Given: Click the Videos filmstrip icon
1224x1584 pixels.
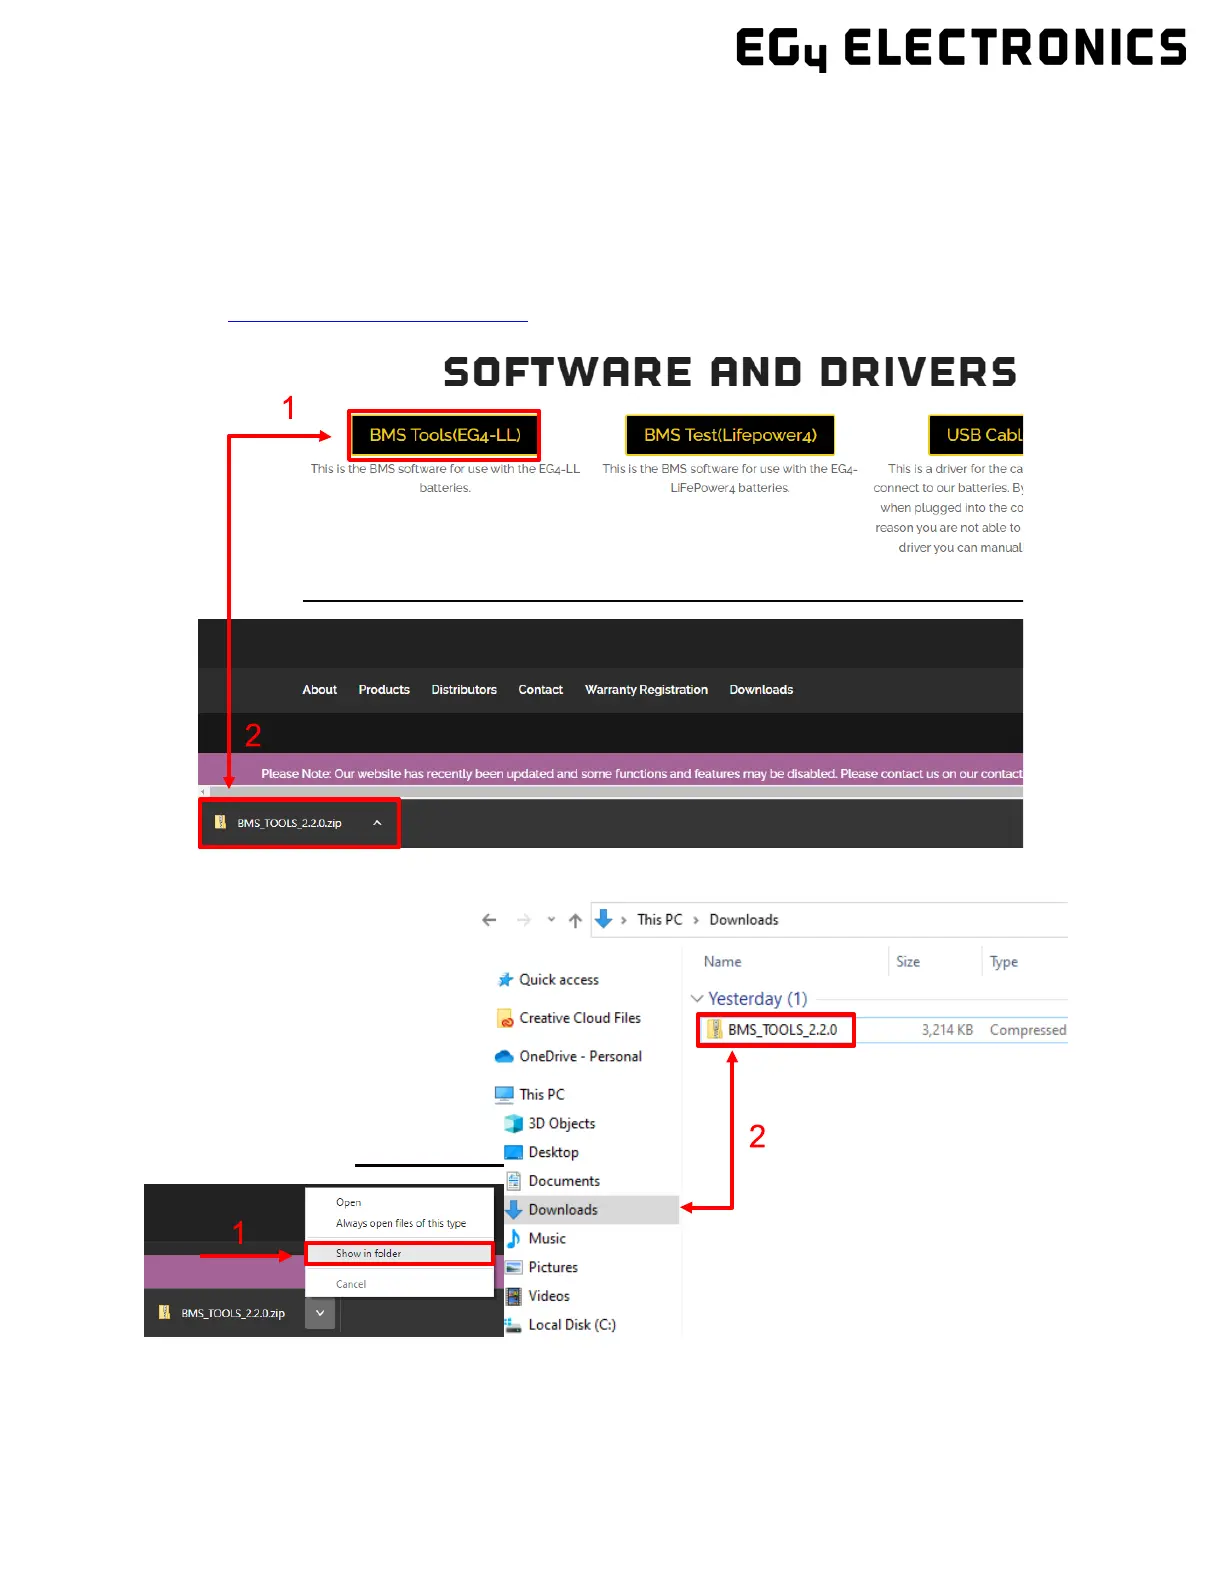Looking at the screenshot, I should tap(514, 1296).
